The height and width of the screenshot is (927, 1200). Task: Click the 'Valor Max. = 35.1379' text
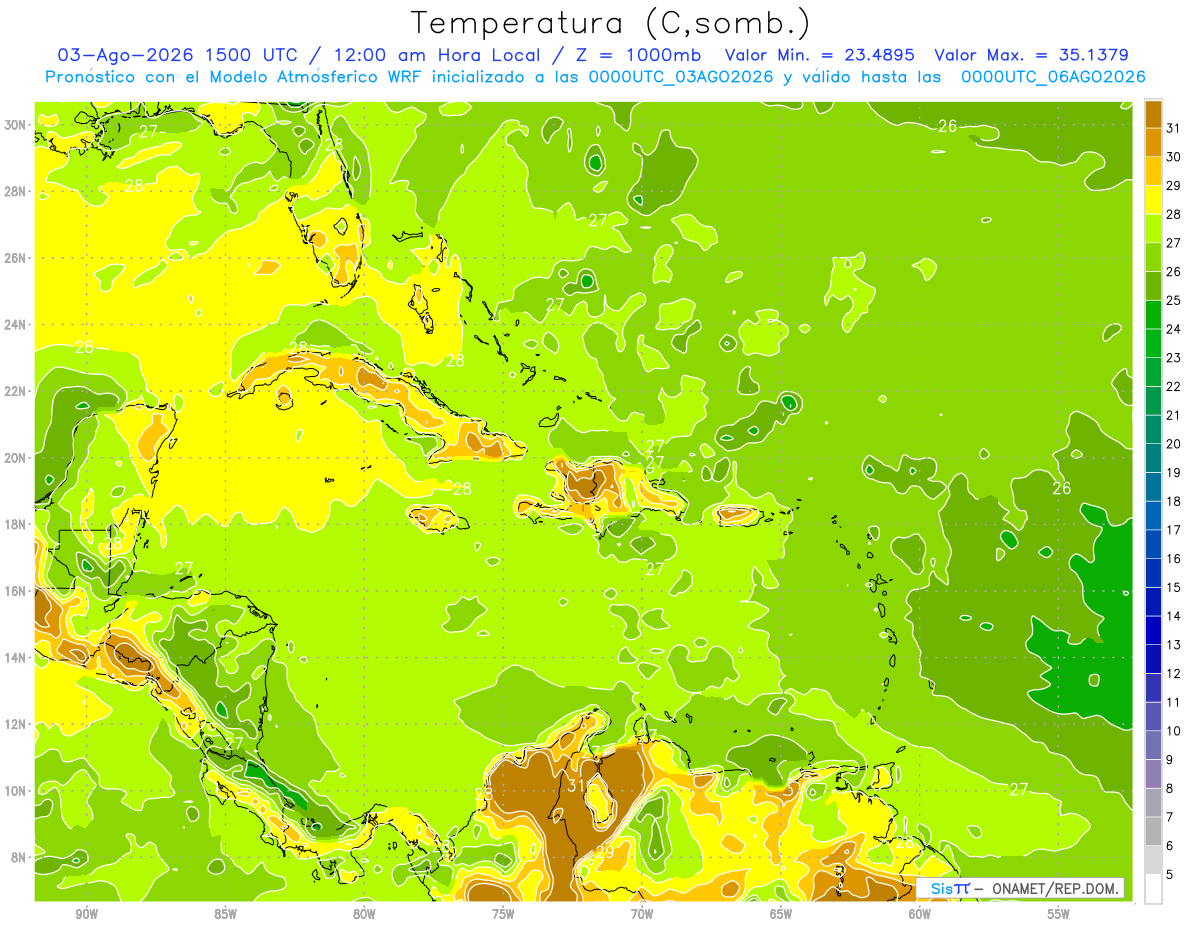tap(1031, 55)
